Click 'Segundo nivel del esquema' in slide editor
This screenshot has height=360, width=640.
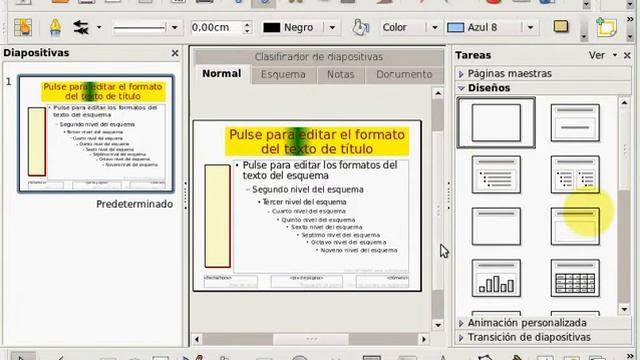[x=308, y=190]
